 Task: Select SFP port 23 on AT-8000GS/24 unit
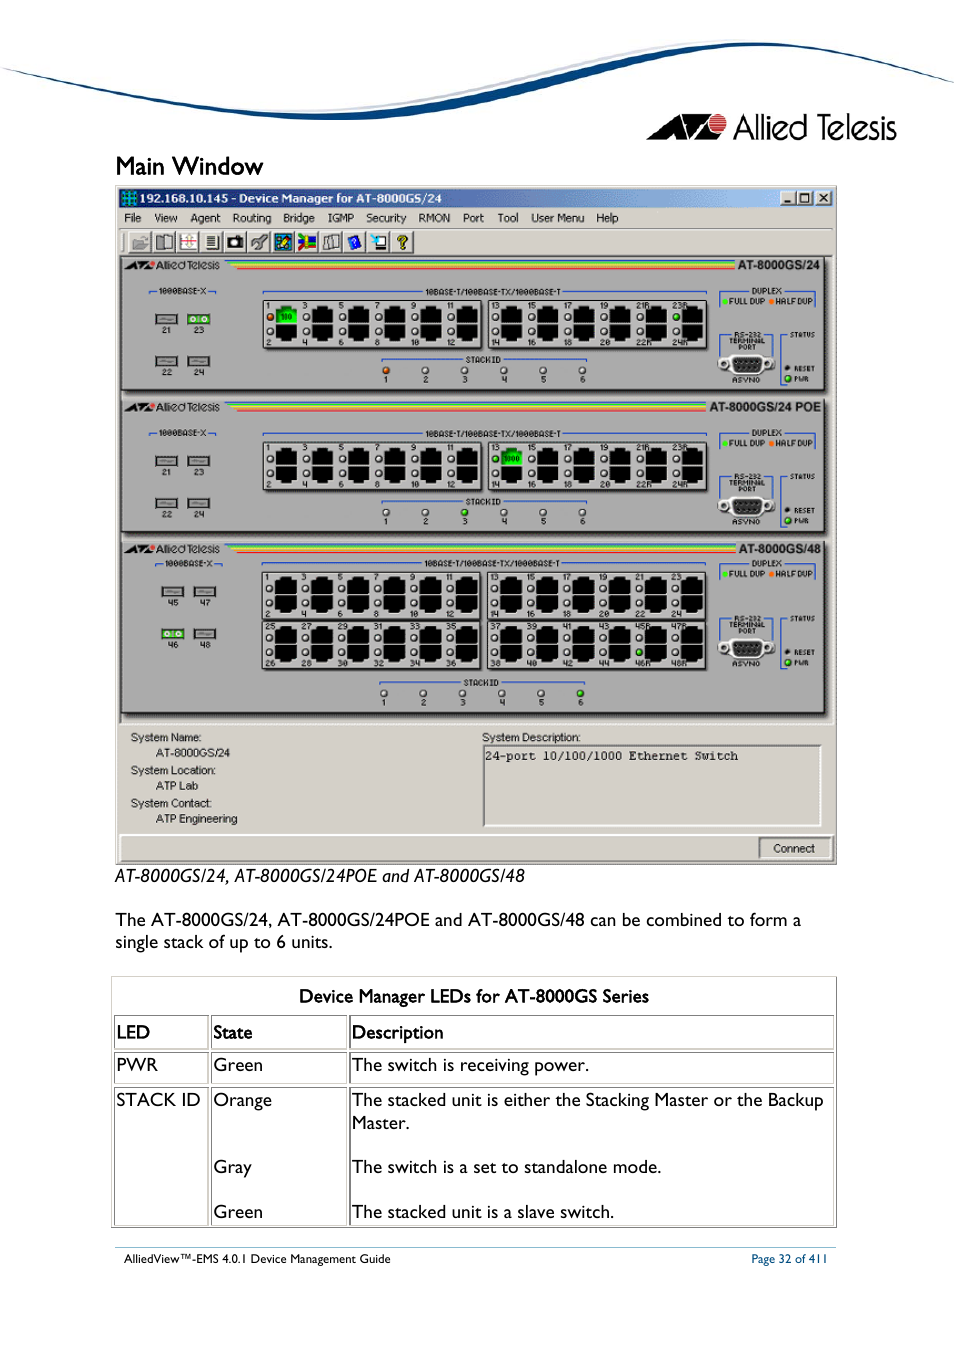tap(199, 319)
